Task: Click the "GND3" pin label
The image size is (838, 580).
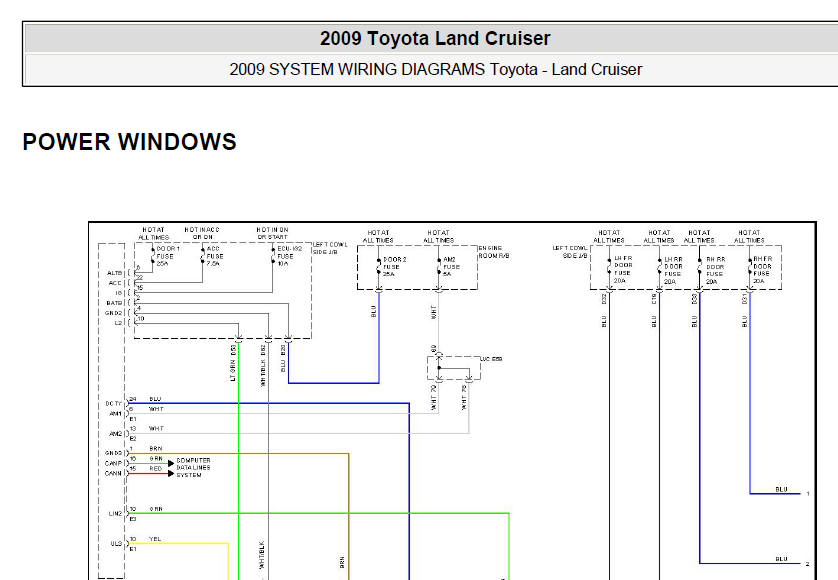Action: coord(114,453)
